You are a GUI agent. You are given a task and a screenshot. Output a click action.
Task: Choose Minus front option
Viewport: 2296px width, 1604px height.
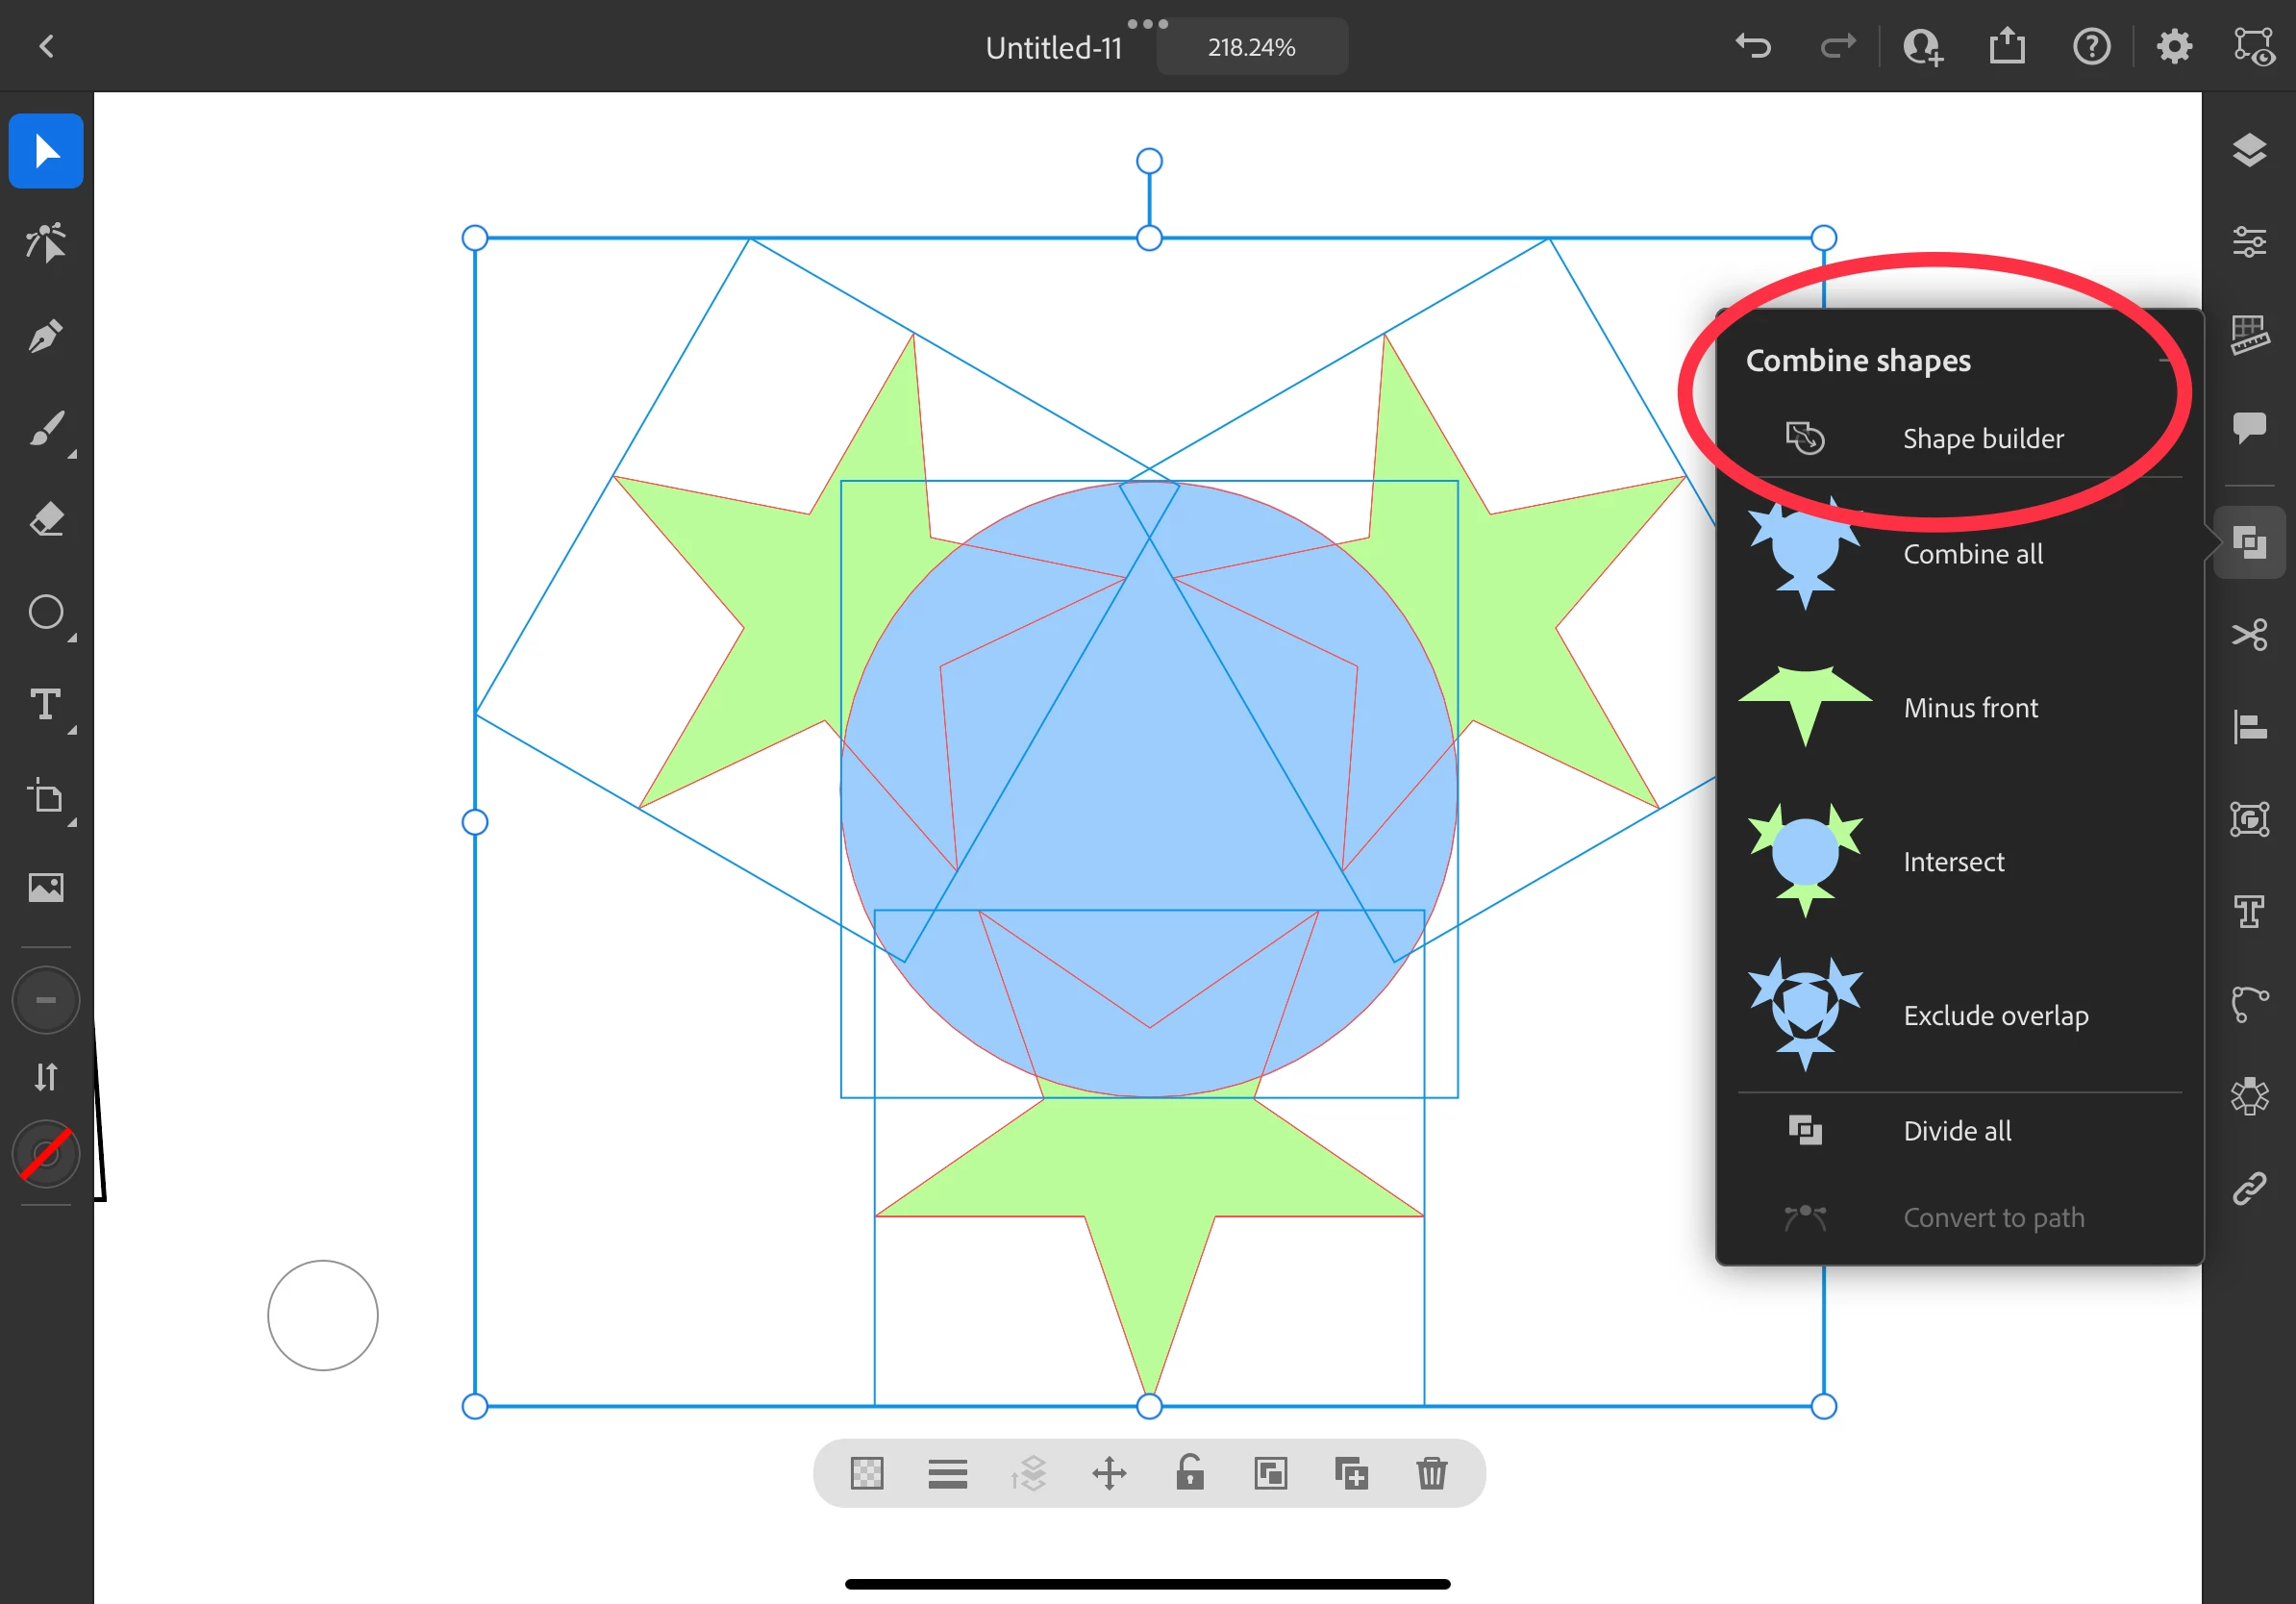[1969, 708]
